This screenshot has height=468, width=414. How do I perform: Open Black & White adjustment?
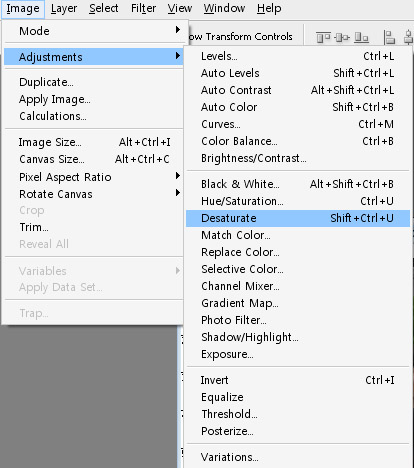(x=298, y=184)
